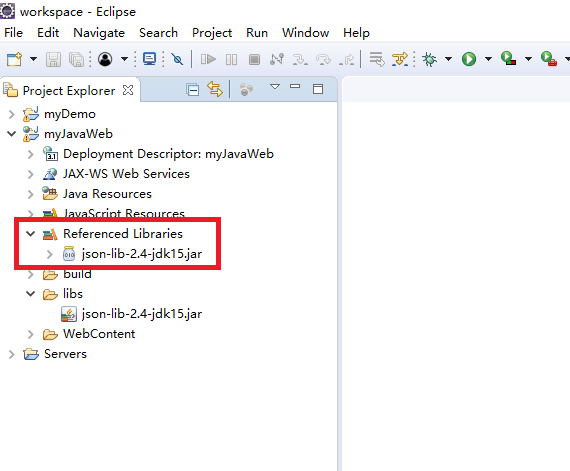Click the Terminate debug icon
Image resolution: width=570 pixels, height=471 pixels.
[x=254, y=59]
